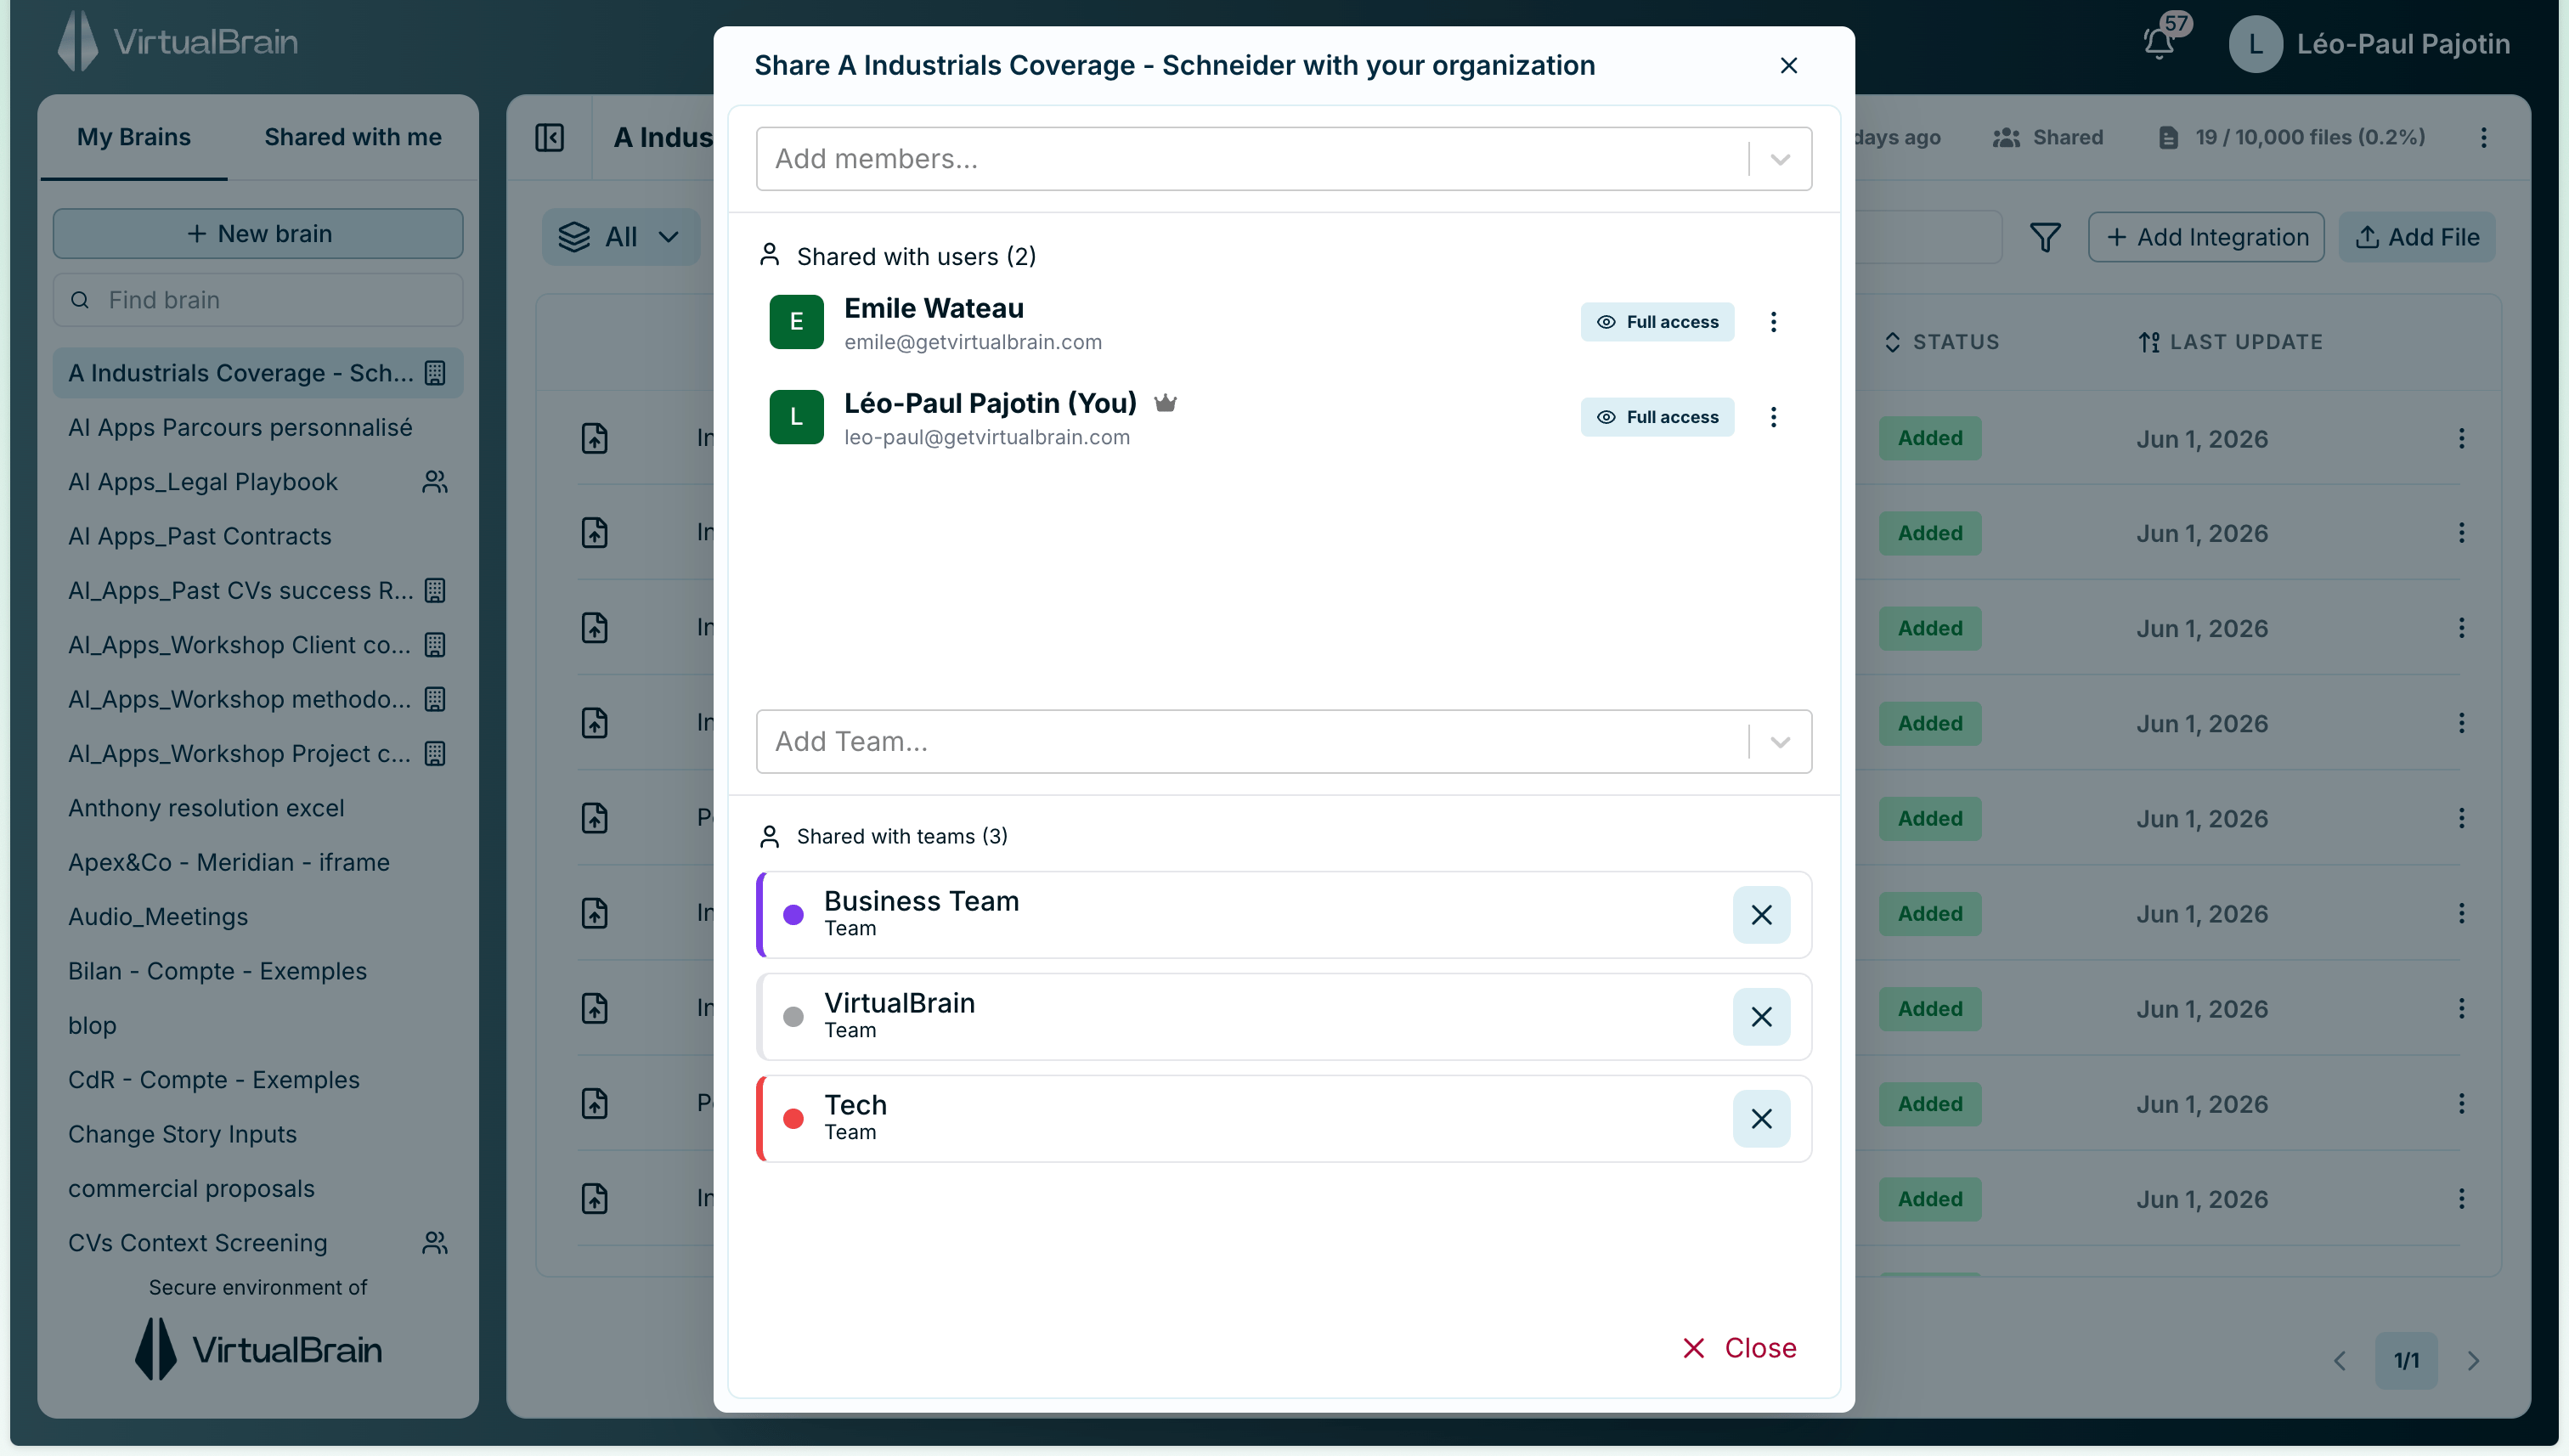This screenshot has height=1456, width=2569.
Task: Click the first row's Added status badge
Action: (x=1929, y=438)
